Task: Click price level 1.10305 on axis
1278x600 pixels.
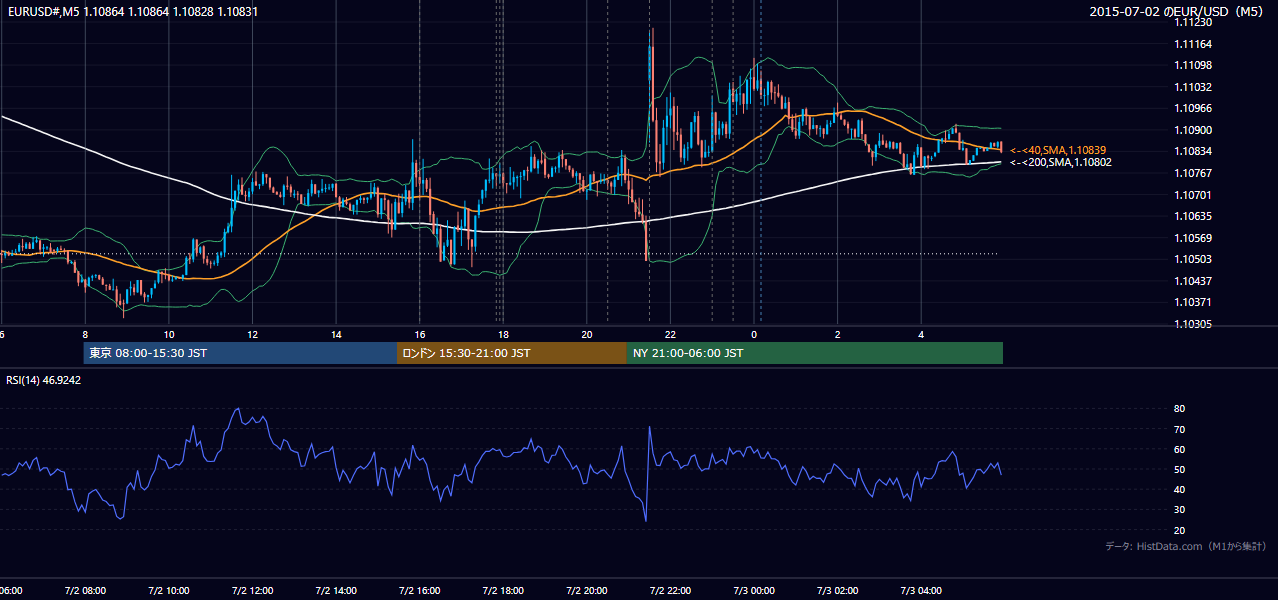Action: (1193, 324)
